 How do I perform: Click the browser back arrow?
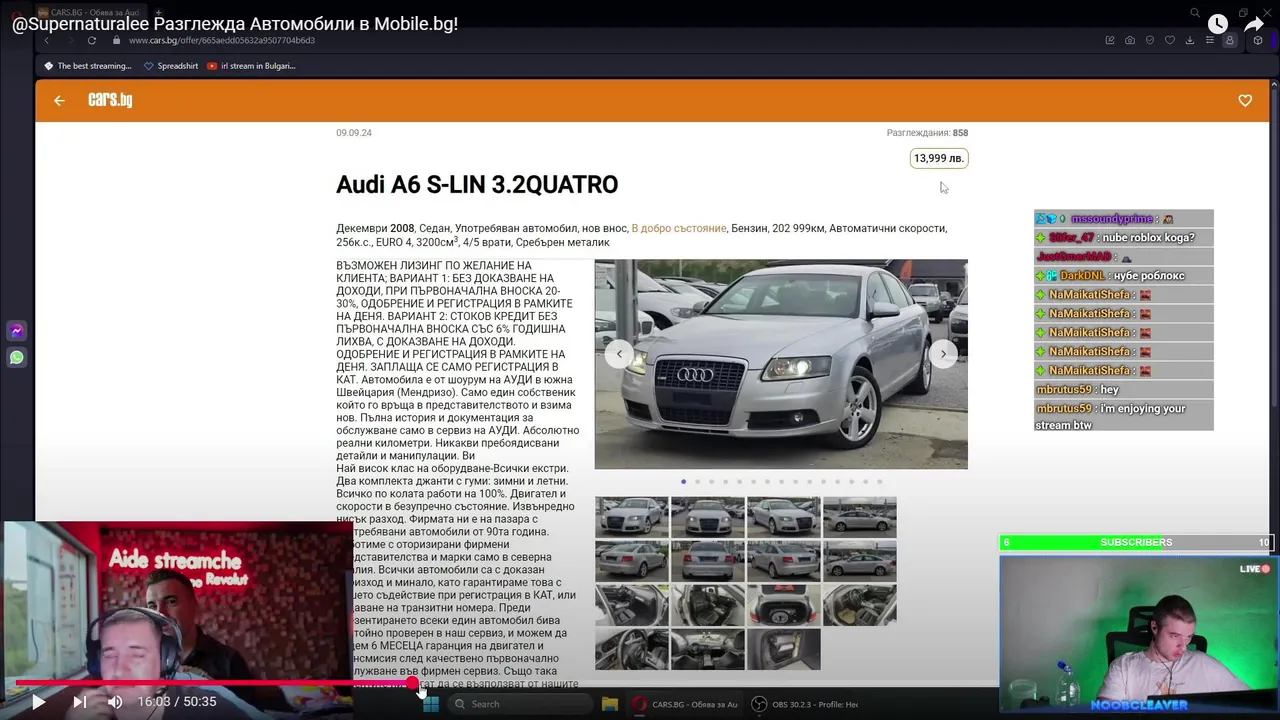[46, 41]
